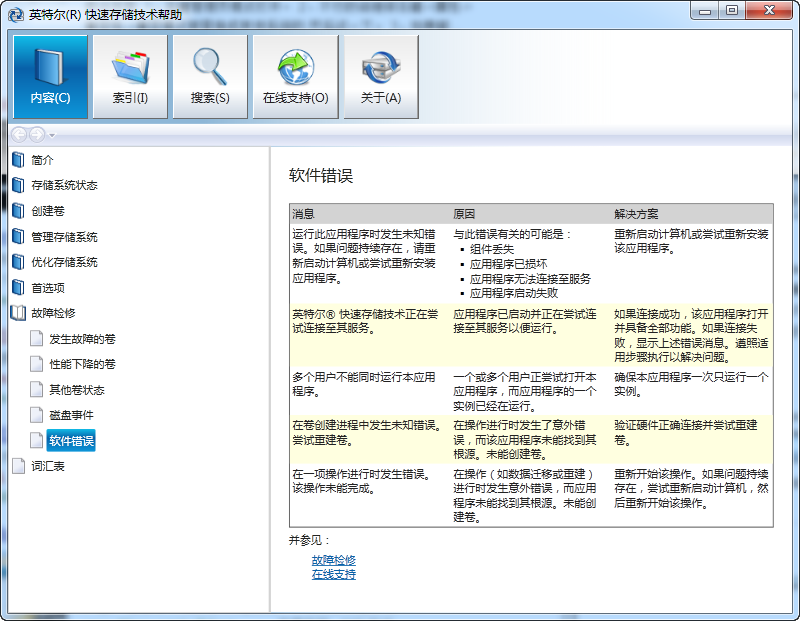Click page icon beside 软件错误
Image resolution: width=800 pixels, height=621 pixels.
pos(36,440)
